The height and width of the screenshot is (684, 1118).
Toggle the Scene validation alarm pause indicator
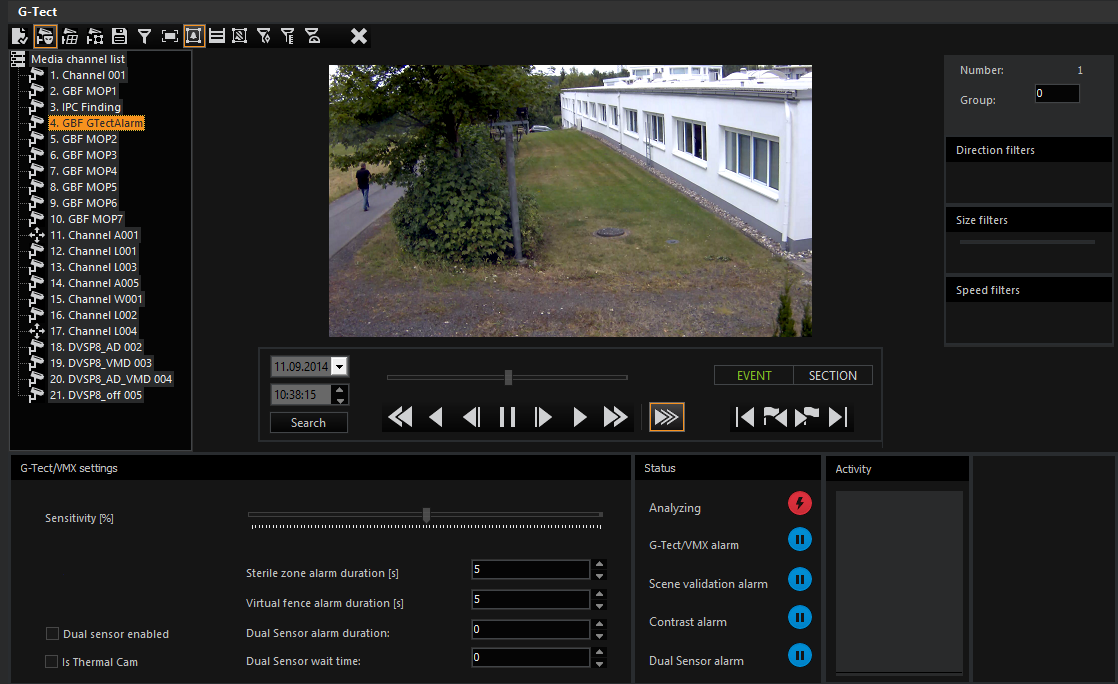click(800, 579)
